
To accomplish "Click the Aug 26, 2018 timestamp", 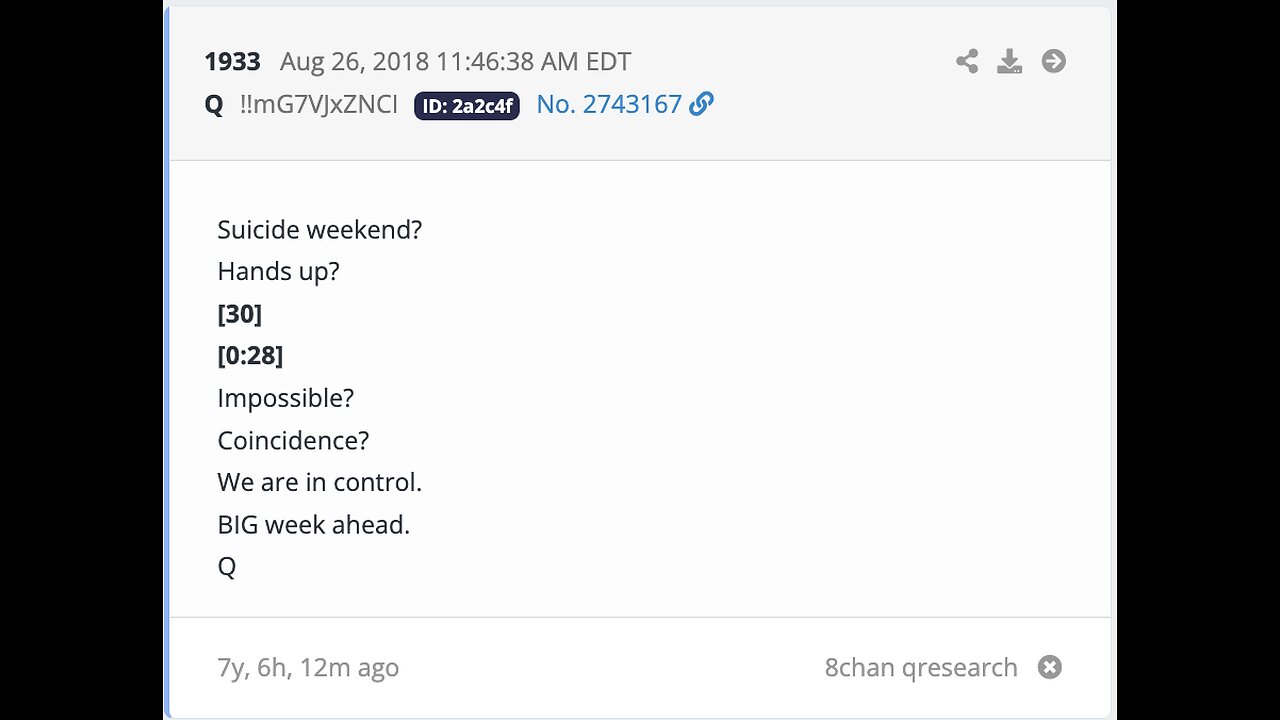I will click(455, 62).
